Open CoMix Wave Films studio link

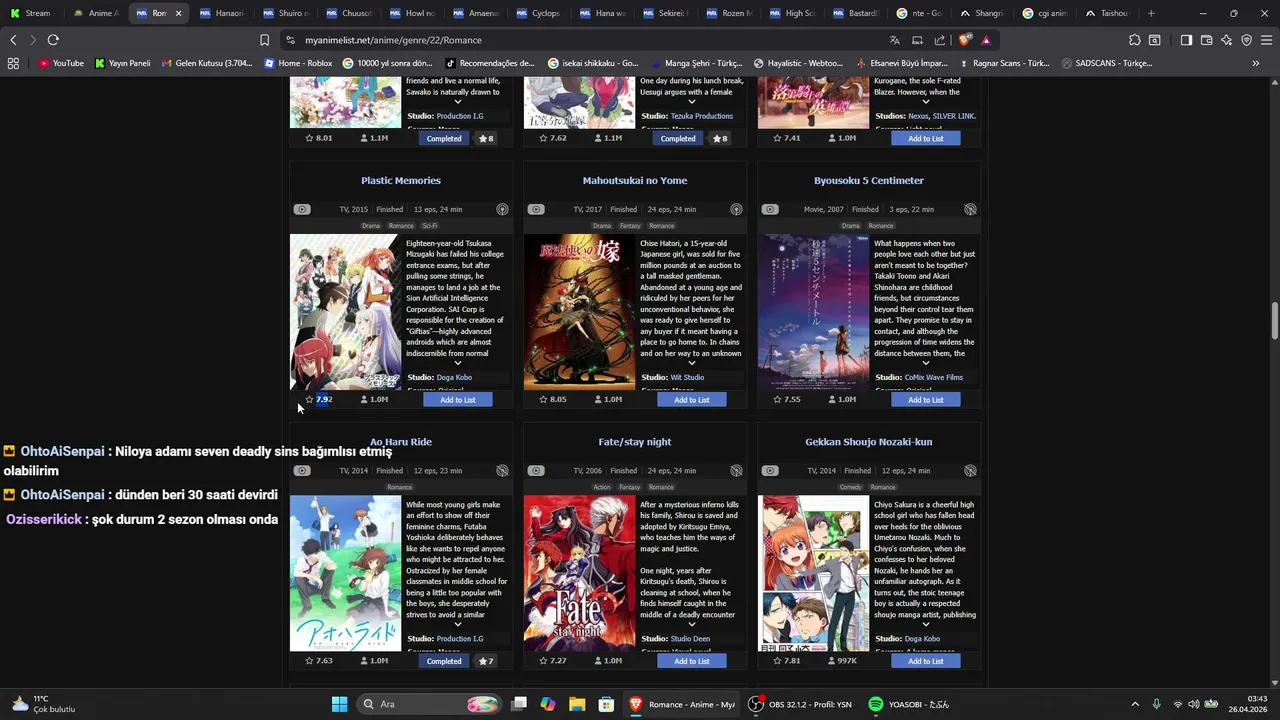[934, 377]
